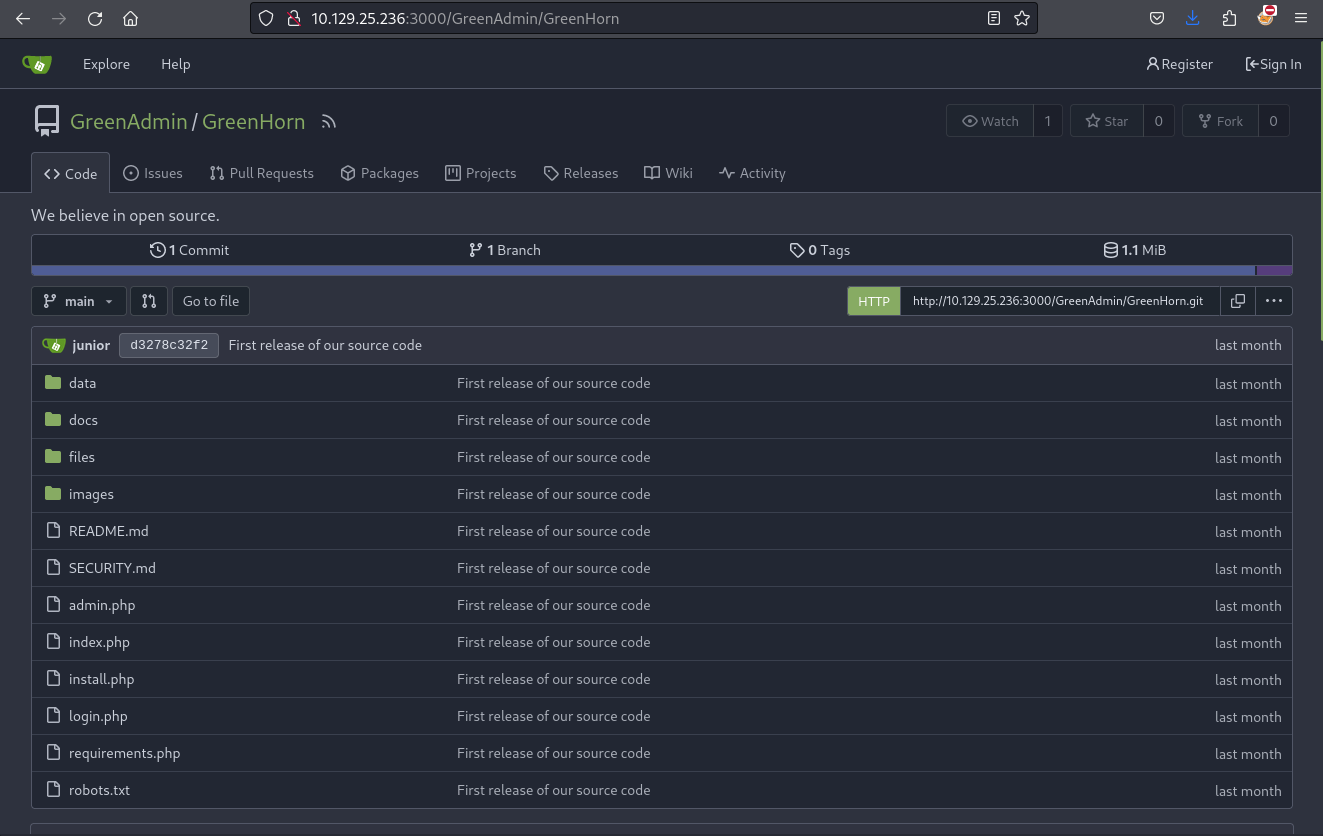This screenshot has height=836, width=1323.
Task: Click the language statistics color bar
Action: [661, 270]
